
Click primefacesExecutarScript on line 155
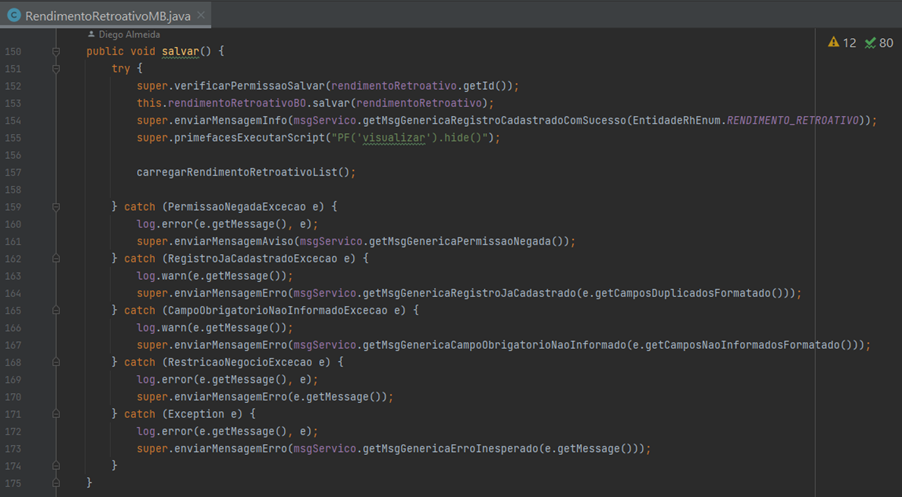point(250,137)
